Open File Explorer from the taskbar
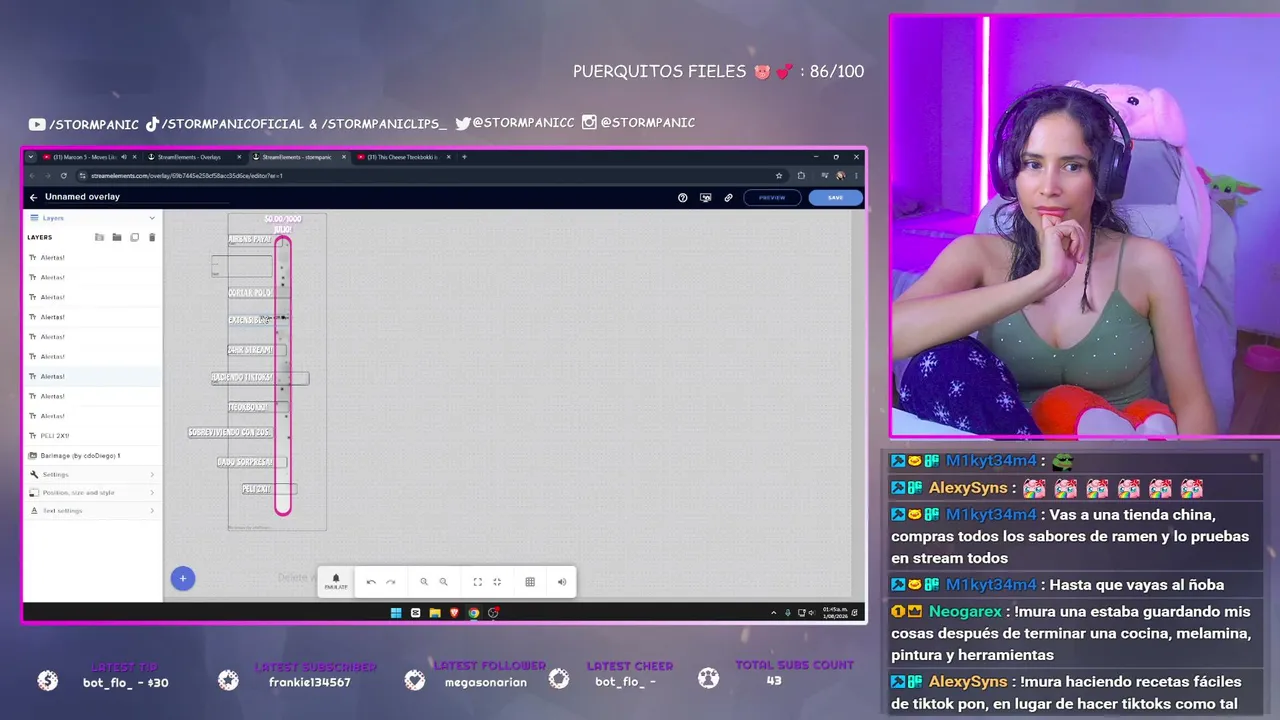This screenshot has width=1280, height=720. [x=435, y=613]
